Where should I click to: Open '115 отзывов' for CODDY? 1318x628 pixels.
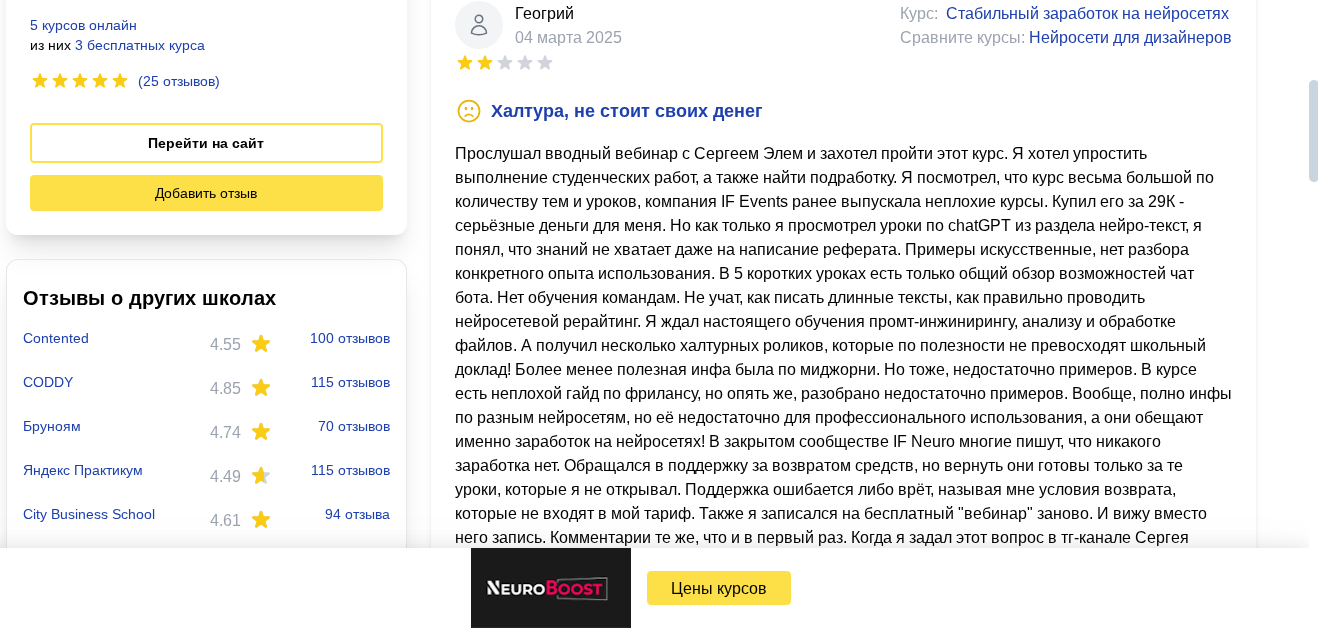pos(350,382)
